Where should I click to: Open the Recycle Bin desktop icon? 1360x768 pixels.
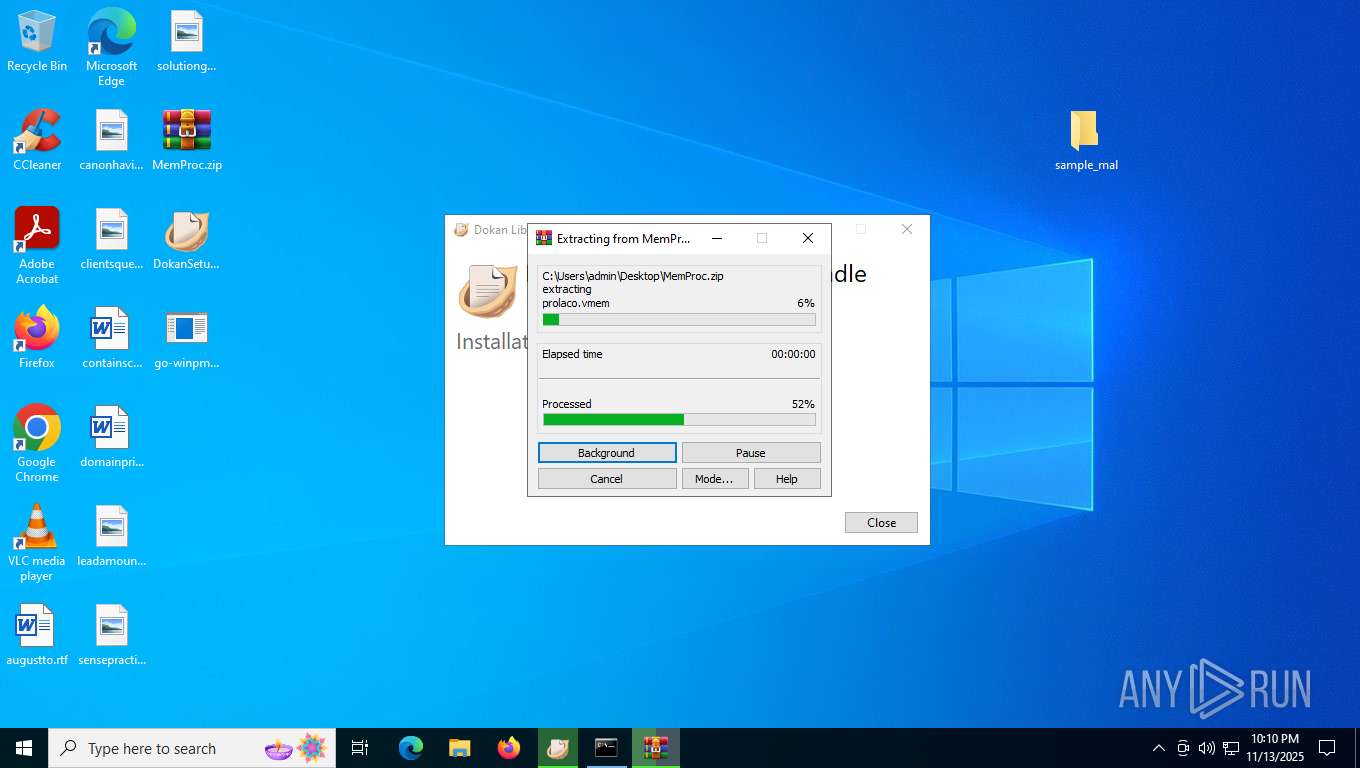[x=37, y=42]
